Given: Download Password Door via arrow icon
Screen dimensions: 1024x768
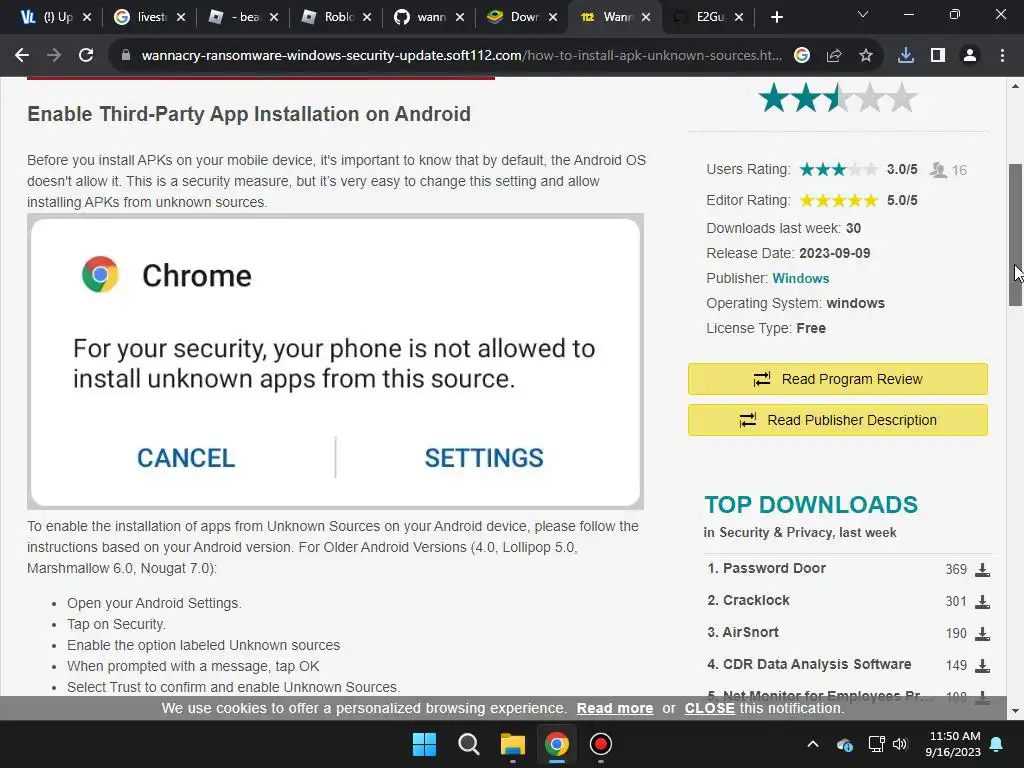Looking at the screenshot, I should pyautogui.click(x=982, y=569).
